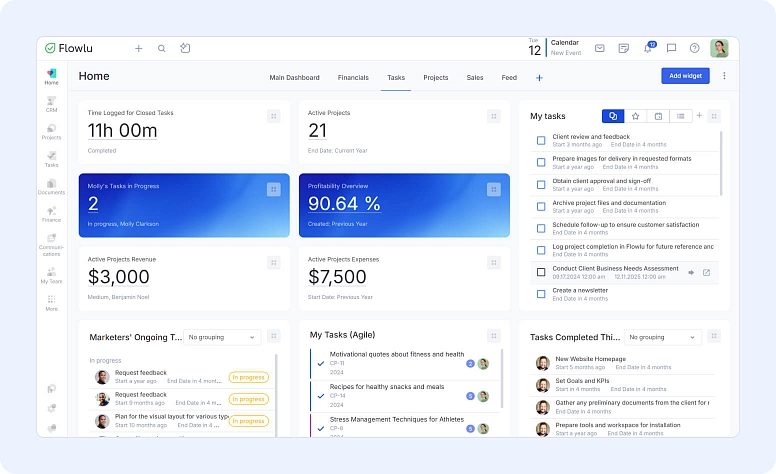This screenshot has height=474, width=776.
Task: Open the three-dot dashboard options menu
Action: (x=724, y=76)
